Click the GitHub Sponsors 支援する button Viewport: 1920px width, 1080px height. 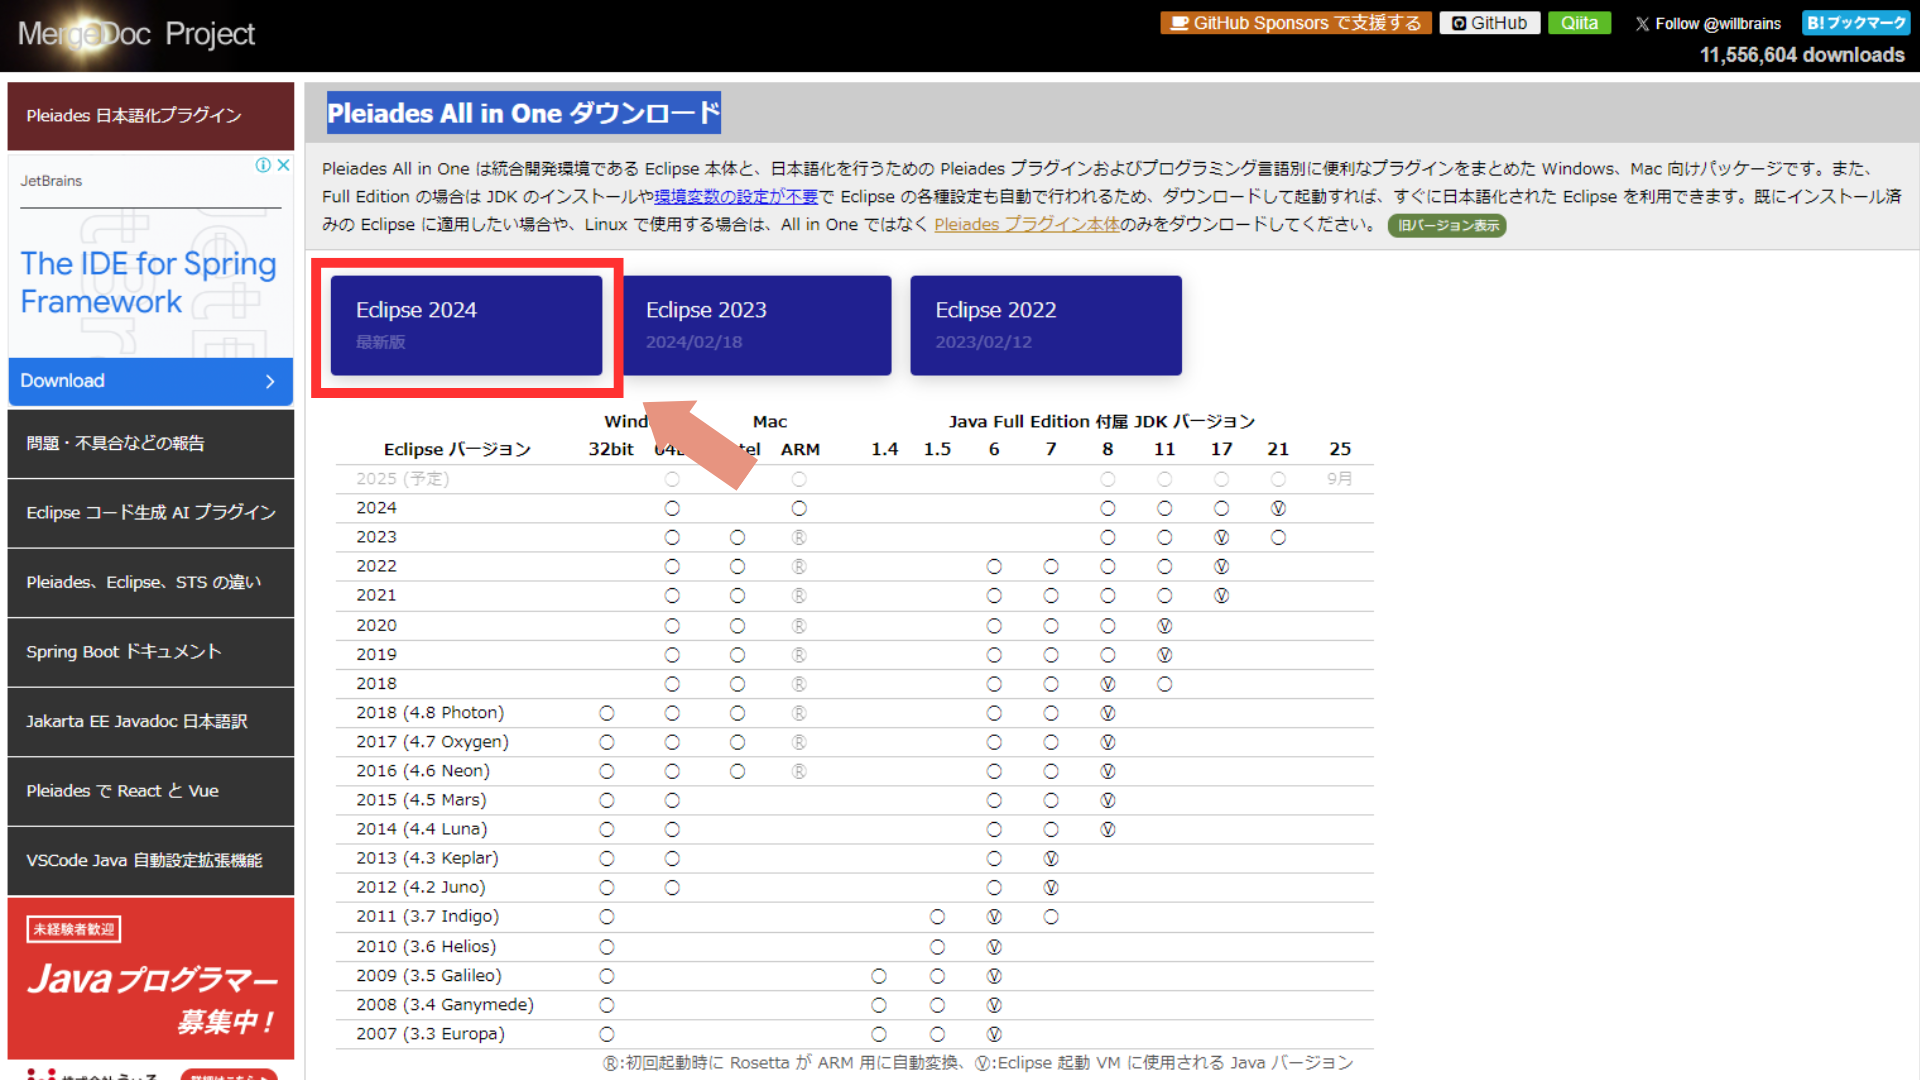click(x=1295, y=22)
